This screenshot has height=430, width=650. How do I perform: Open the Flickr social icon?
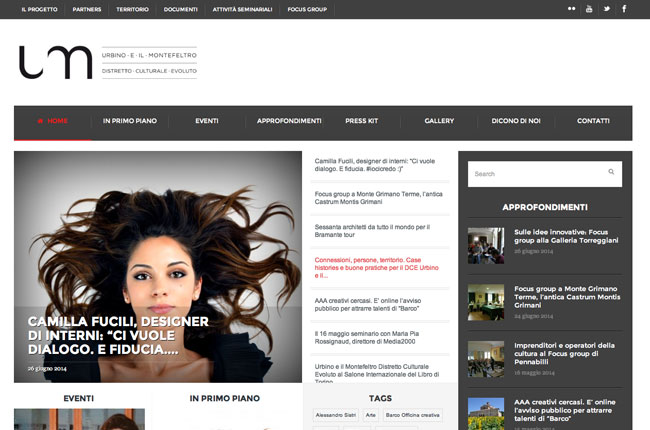point(571,9)
